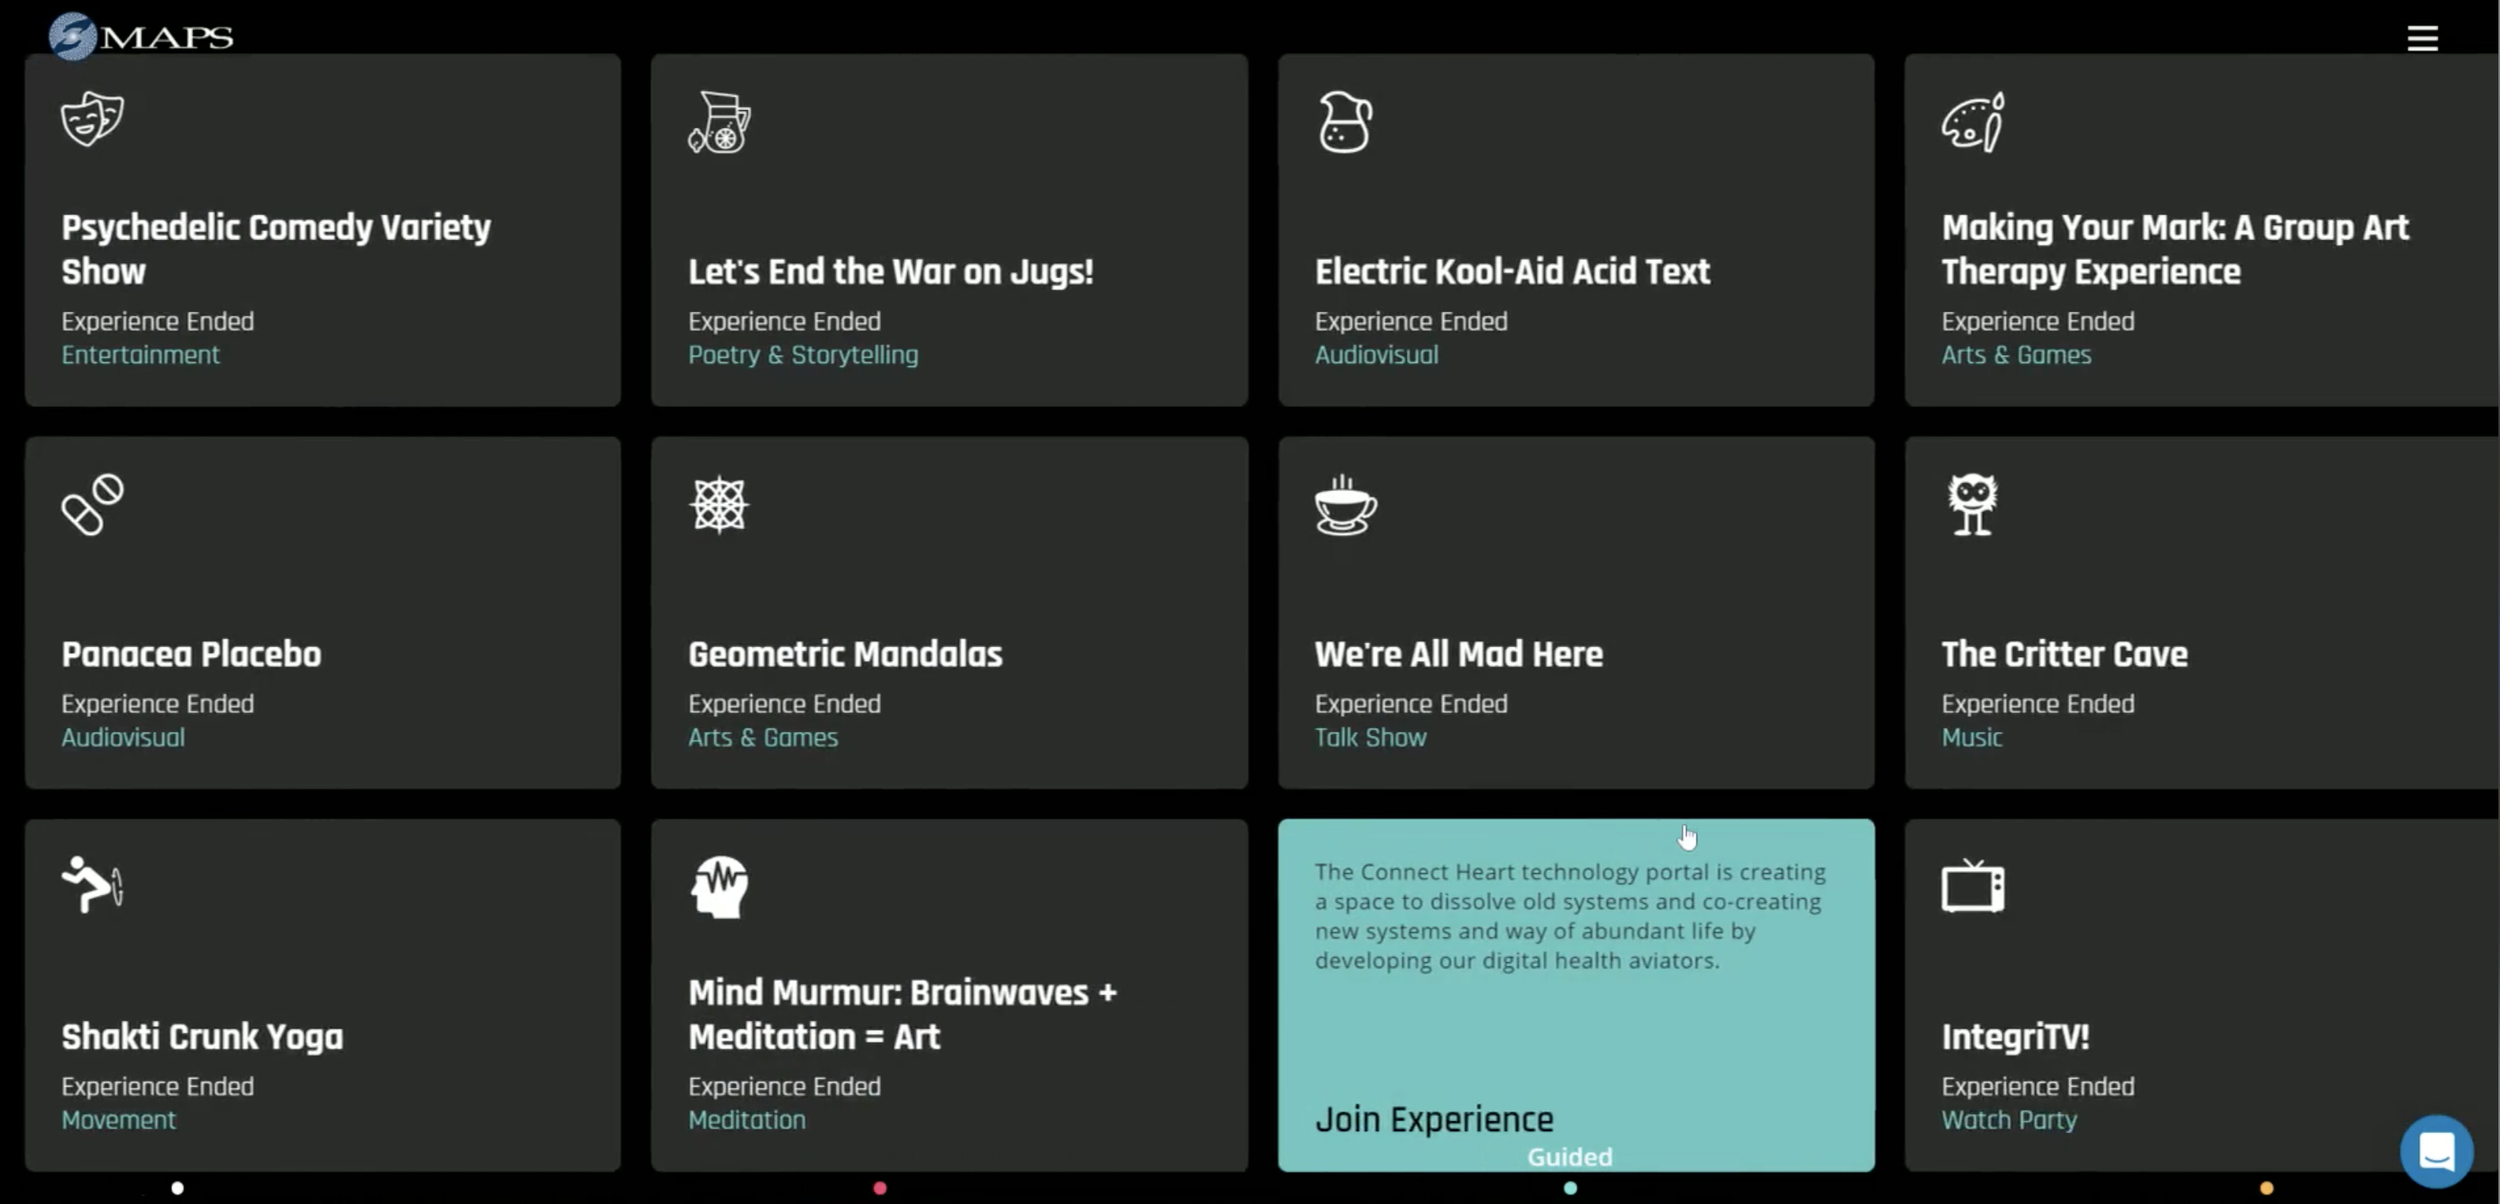Select the Watch Party category link
2500x1204 pixels.
click(2008, 1120)
